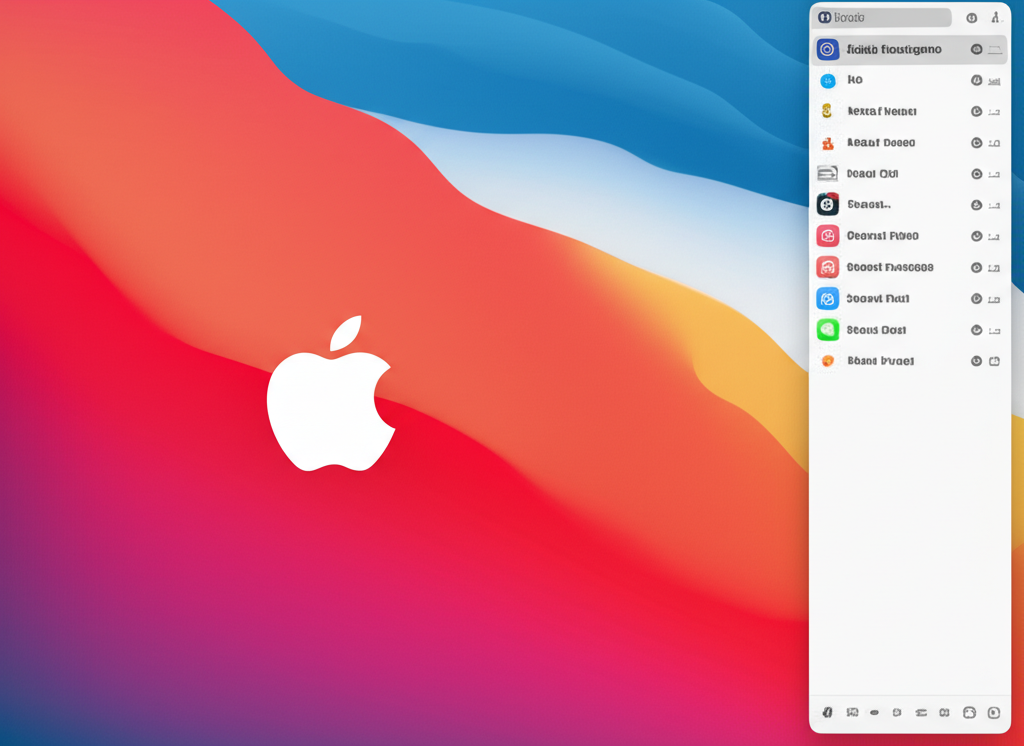Click the far-right small icon in "Soeost Fiaseoas" row
1024x746 pixels.
(994, 268)
